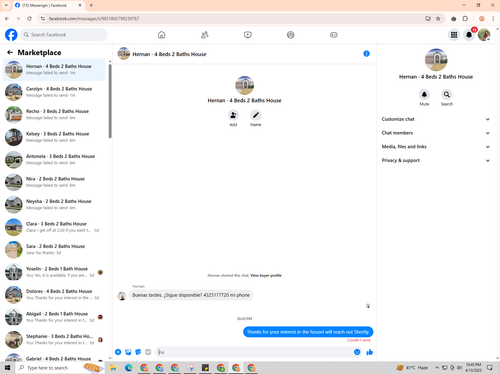Open the Friends icon in top navigation
This screenshot has height=374, width=500.
pyautogui.click(x=205, y=35)
